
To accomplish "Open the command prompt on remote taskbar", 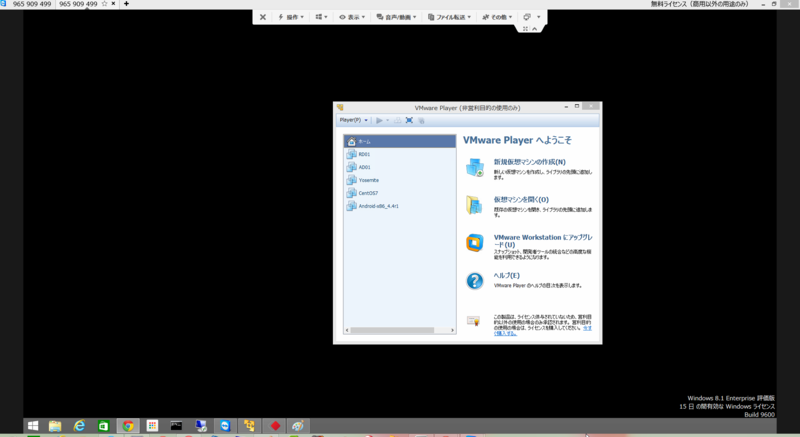I will 176,426.
